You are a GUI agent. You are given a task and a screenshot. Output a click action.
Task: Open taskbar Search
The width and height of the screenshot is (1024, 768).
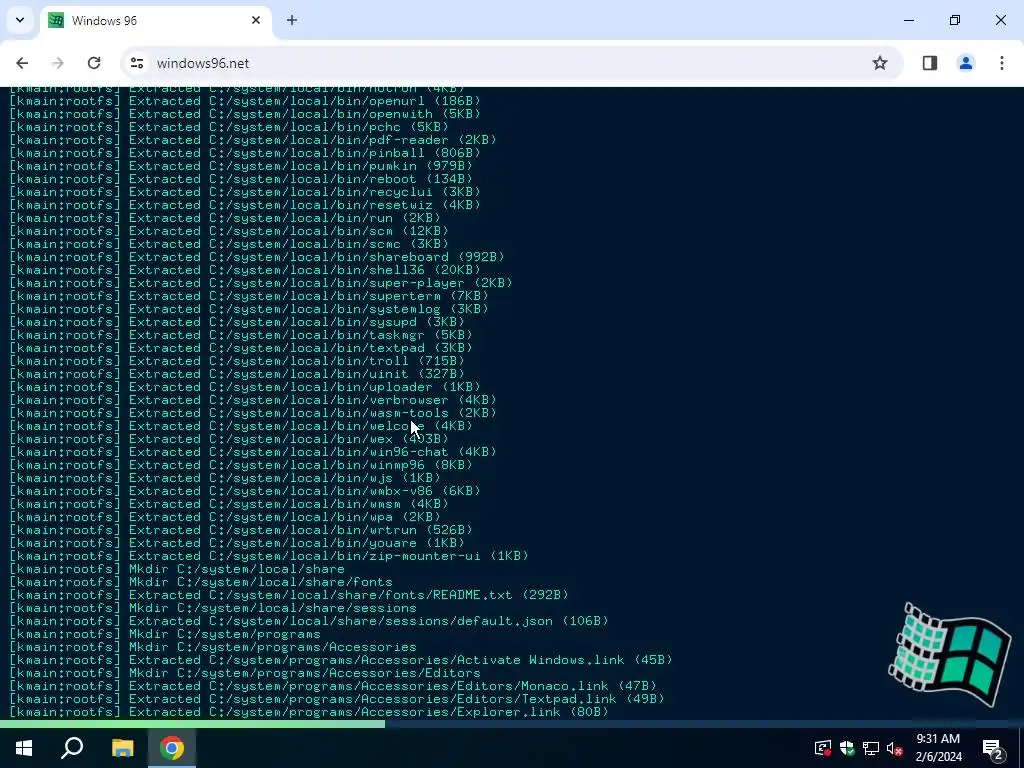click(x=72, y=748)
